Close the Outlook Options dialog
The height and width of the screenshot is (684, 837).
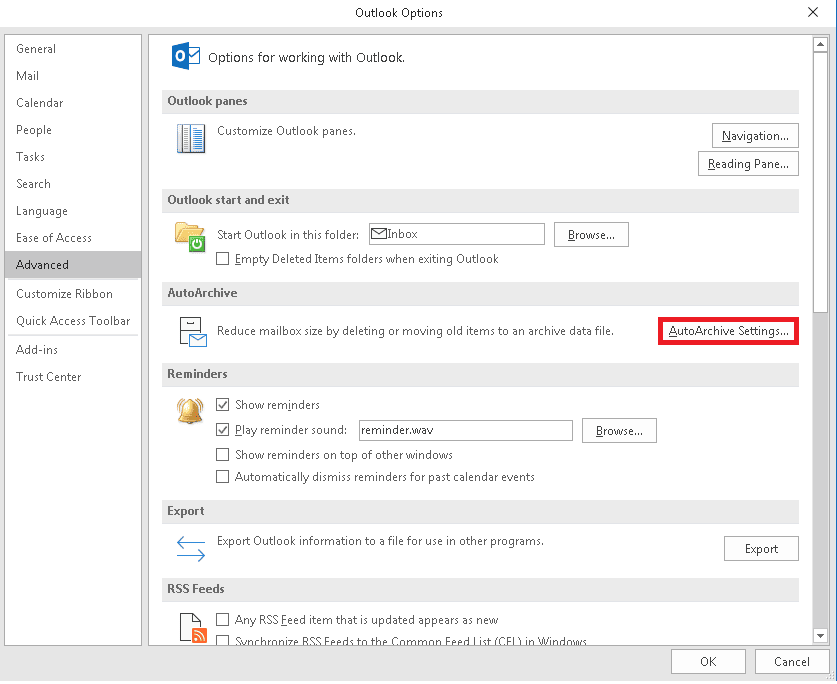[x=813, y=12]
